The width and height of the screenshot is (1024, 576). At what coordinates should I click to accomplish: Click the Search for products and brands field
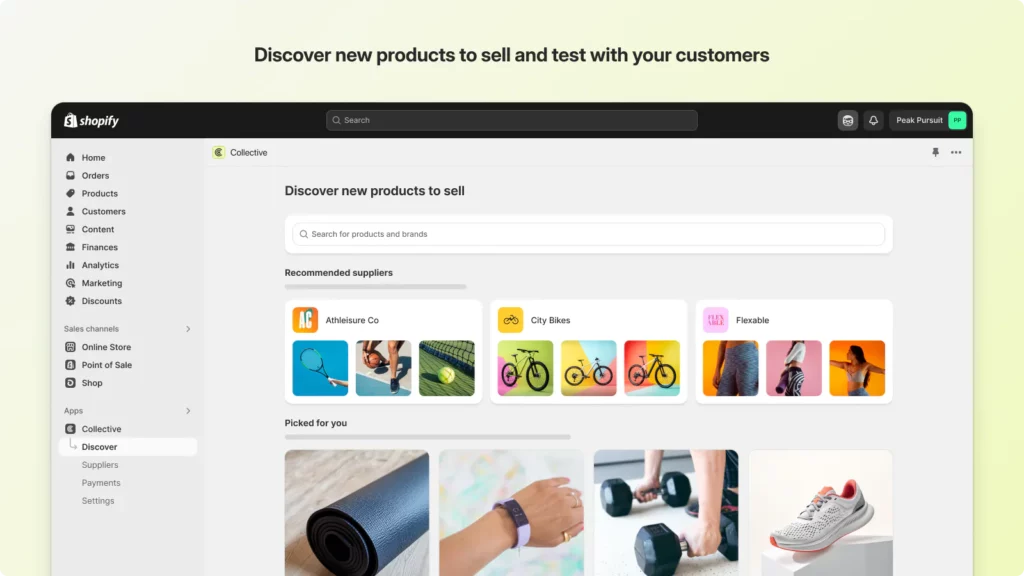(588, 234)
